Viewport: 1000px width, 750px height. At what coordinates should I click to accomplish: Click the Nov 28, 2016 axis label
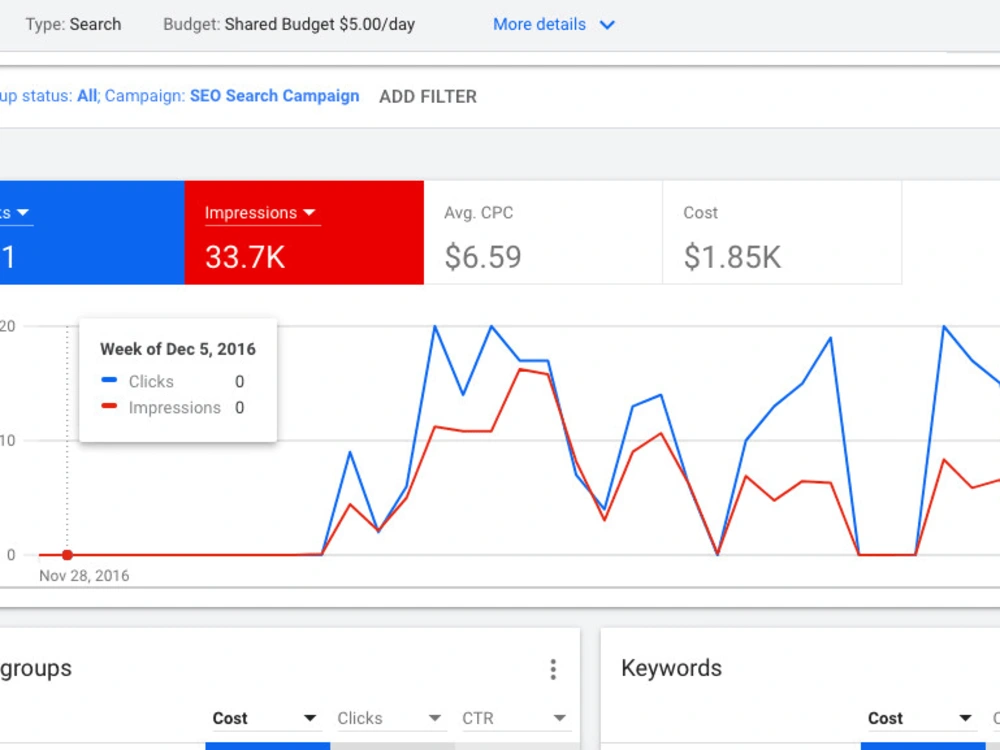point(84,576)
